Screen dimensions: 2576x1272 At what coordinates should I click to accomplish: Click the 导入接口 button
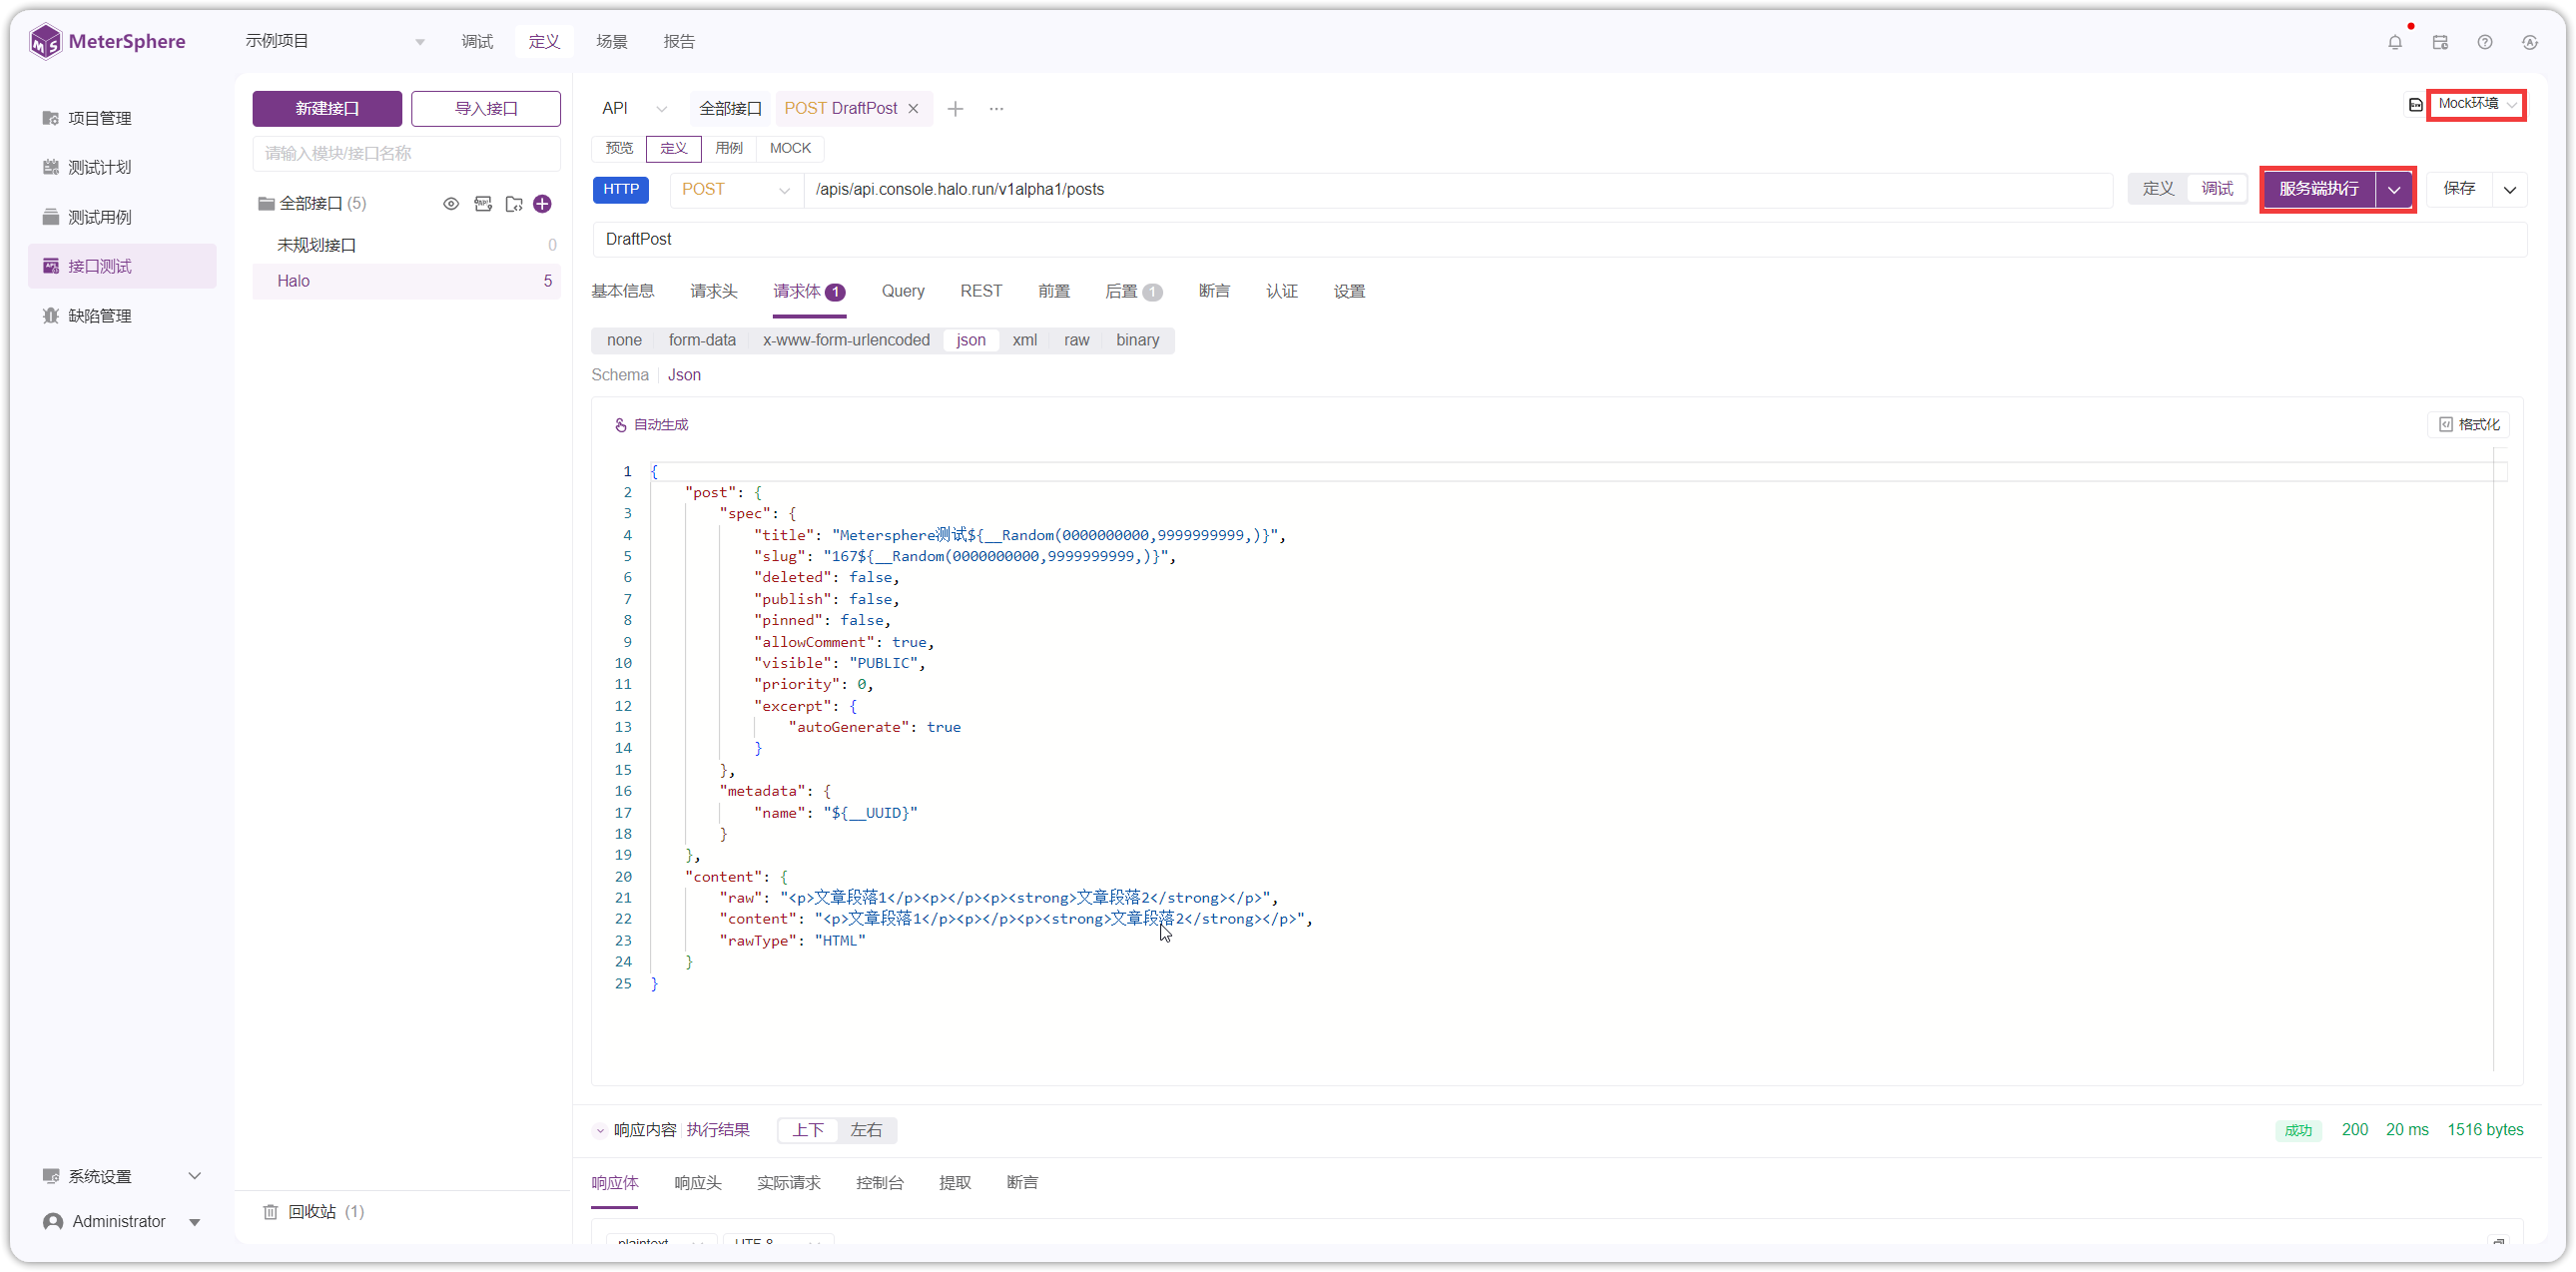[486, 109]
